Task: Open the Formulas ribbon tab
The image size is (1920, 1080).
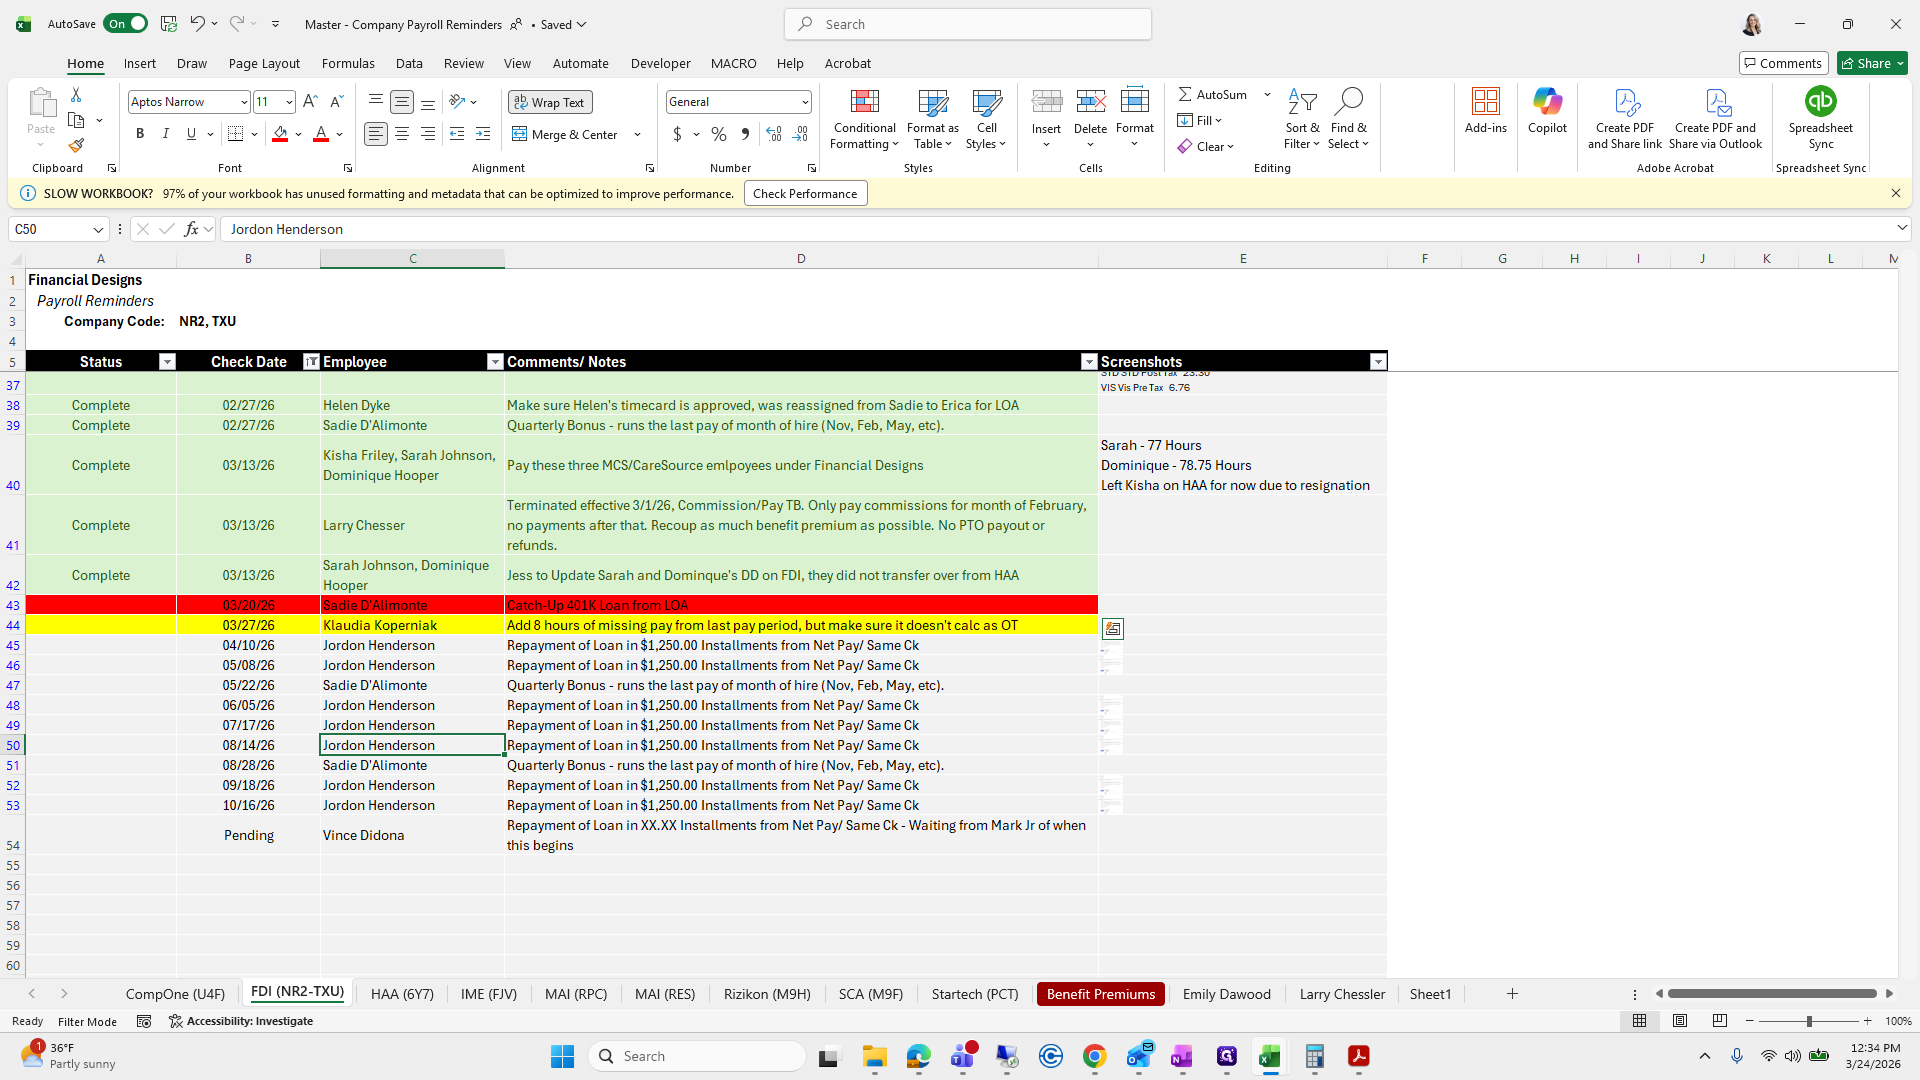Action: click(348, 63)
